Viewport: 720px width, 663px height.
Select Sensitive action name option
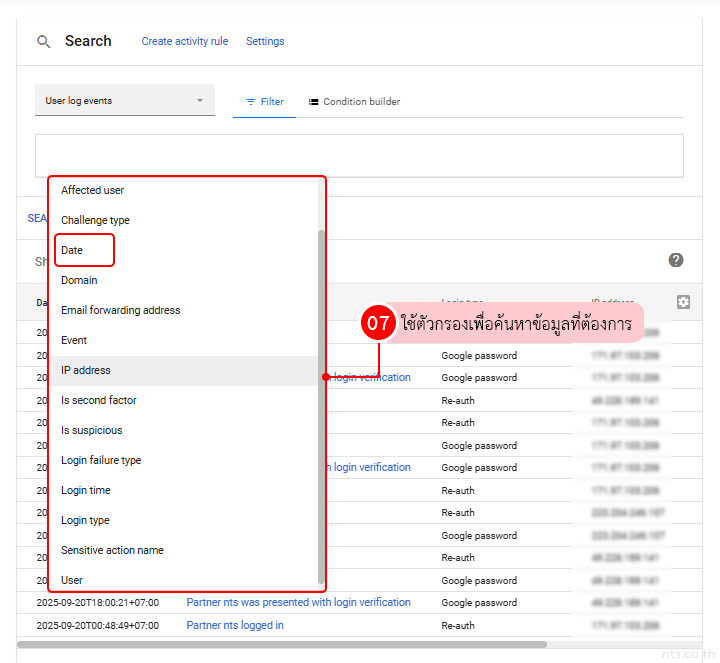(112, 550)
